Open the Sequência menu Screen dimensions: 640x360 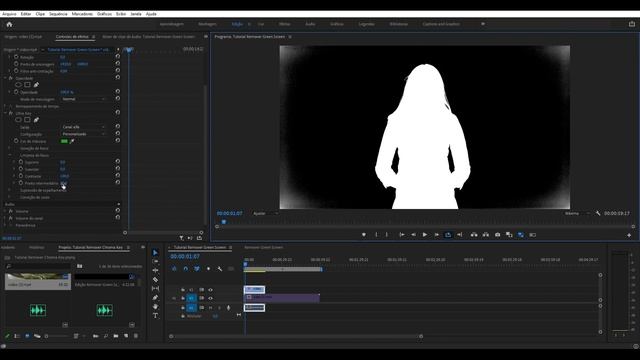[x=58, y=14]
